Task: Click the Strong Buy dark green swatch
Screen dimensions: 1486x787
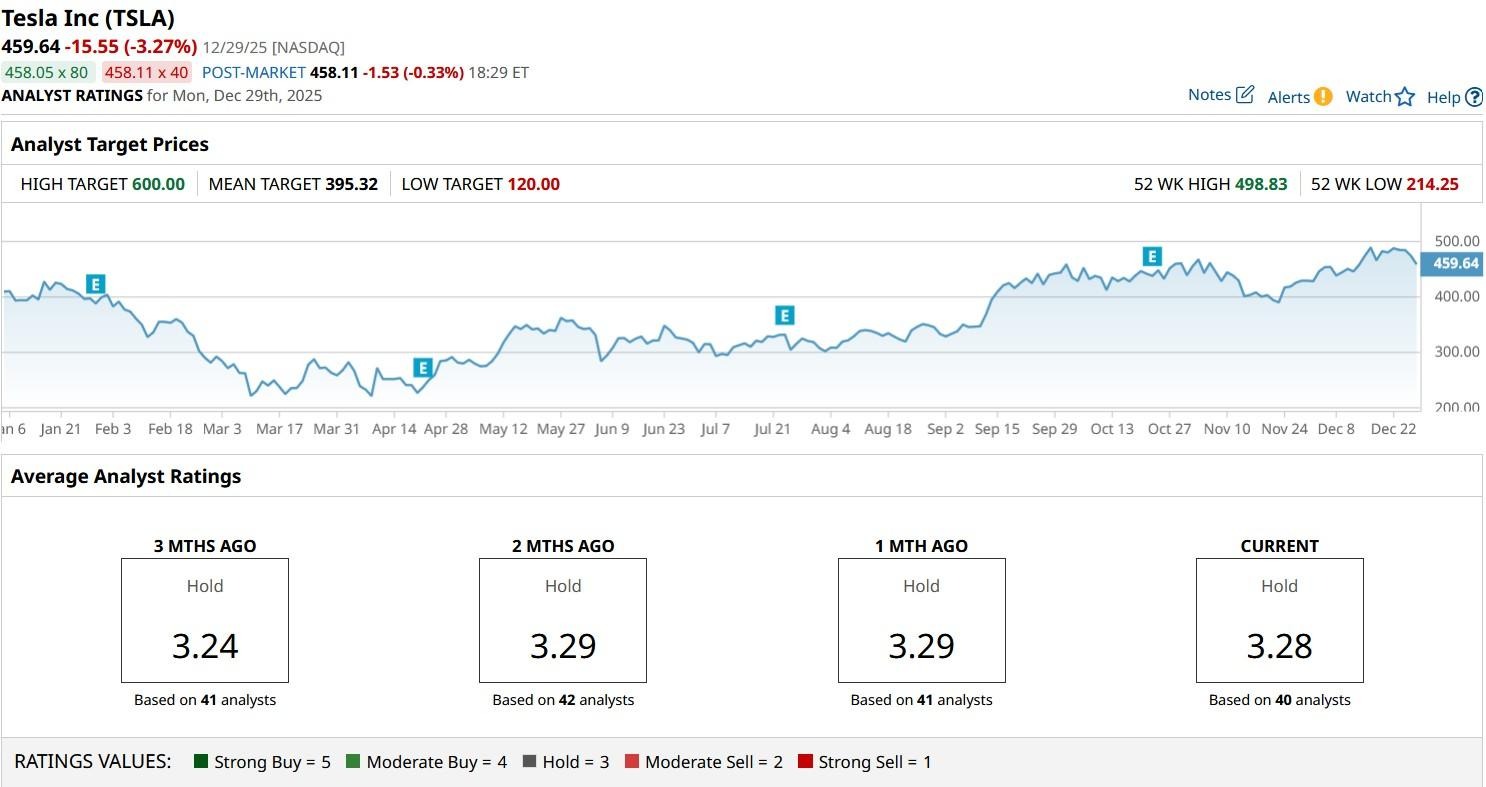Action: pyautogui.click(x=201, y=762)
